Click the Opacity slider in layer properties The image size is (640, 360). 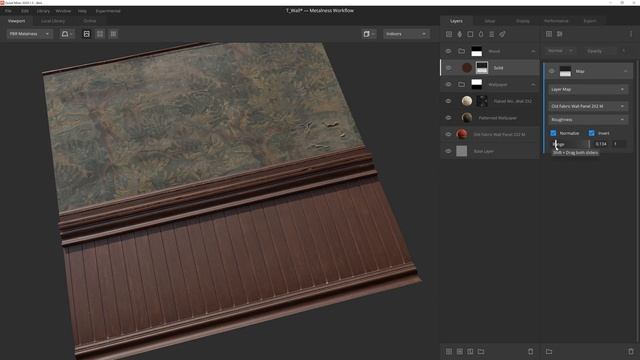click(601, 51)
